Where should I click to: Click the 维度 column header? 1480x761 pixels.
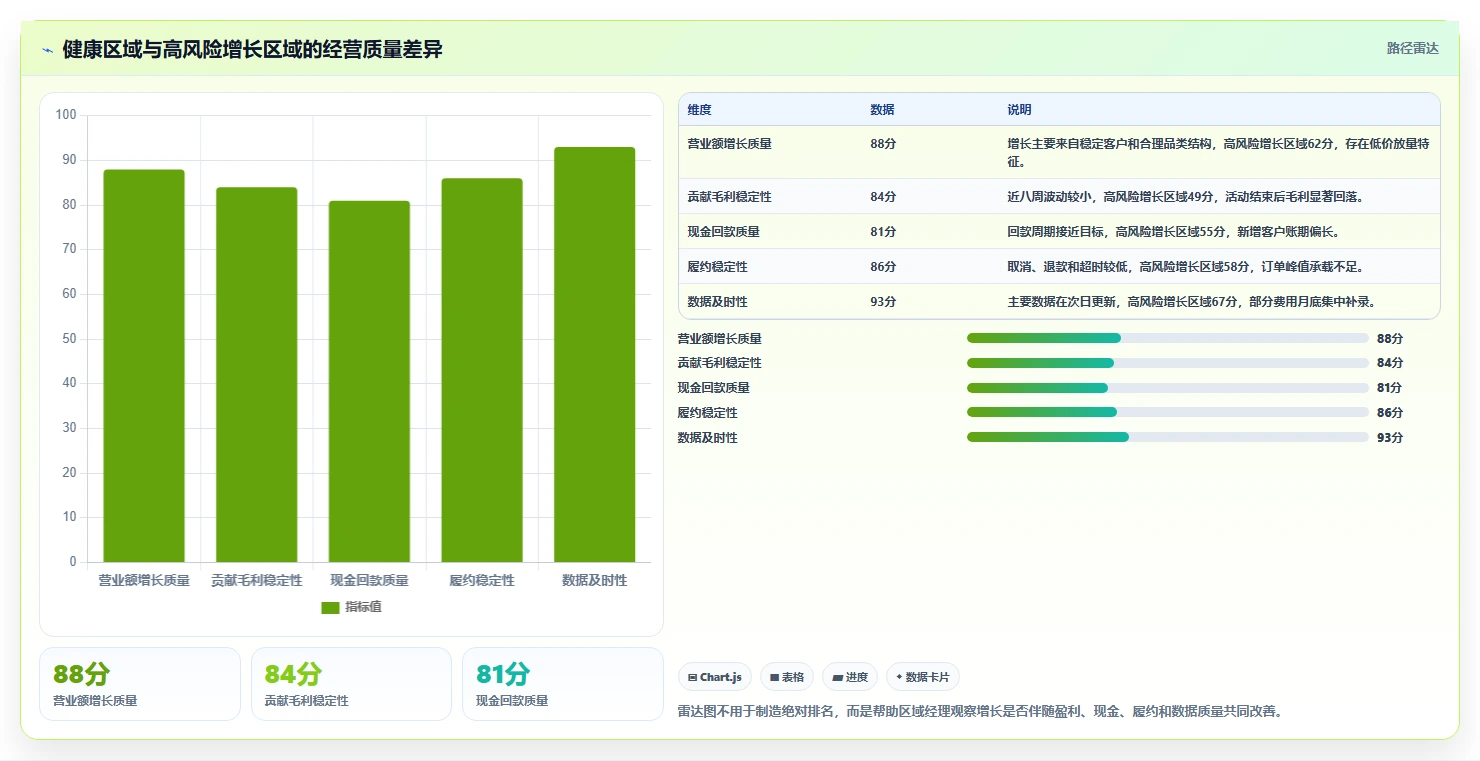(700, 110)
